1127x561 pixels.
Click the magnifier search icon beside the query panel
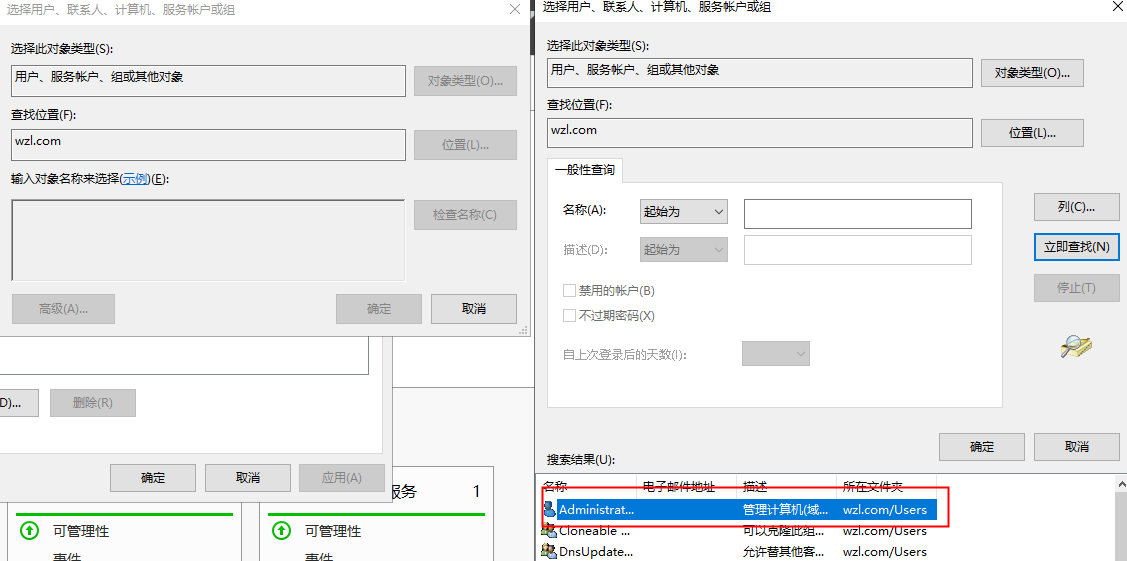pos(1076,346)
